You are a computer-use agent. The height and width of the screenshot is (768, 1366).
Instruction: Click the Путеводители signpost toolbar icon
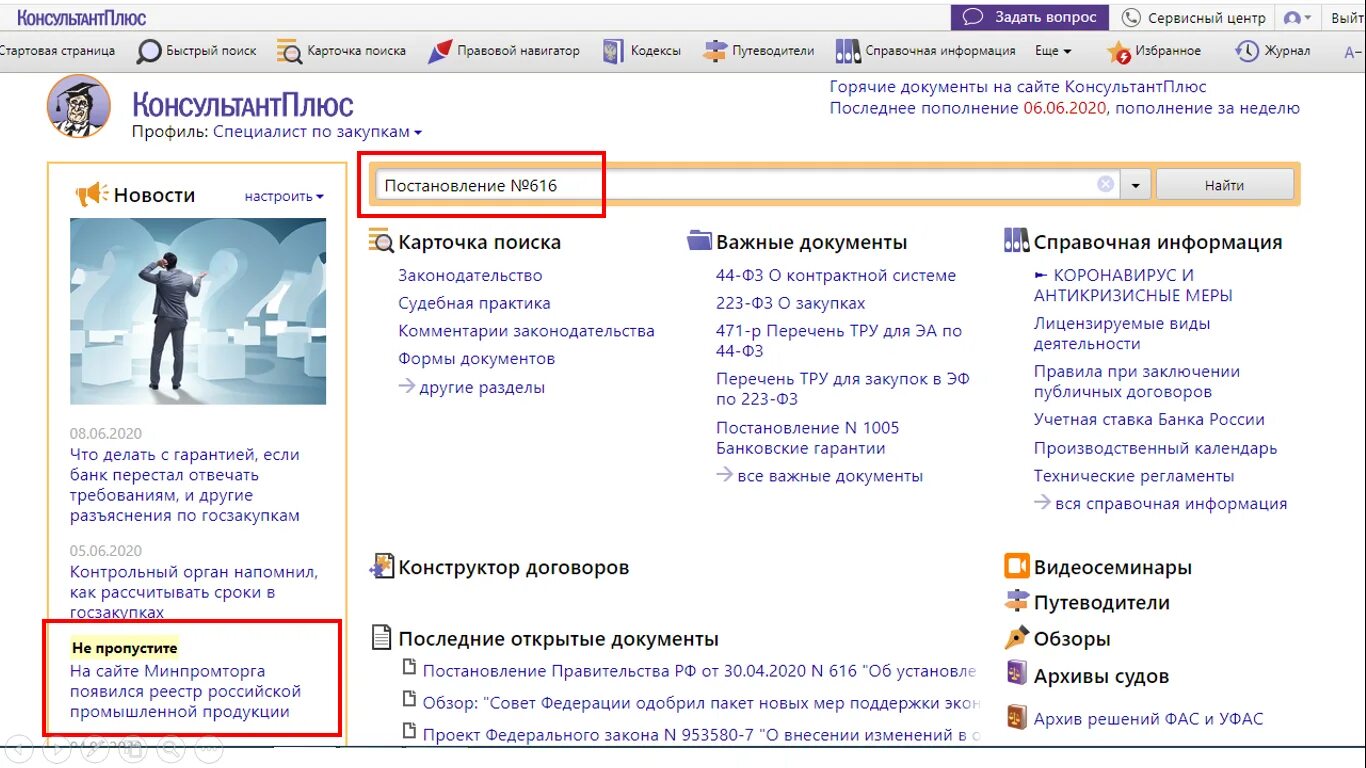coord(715,51)
